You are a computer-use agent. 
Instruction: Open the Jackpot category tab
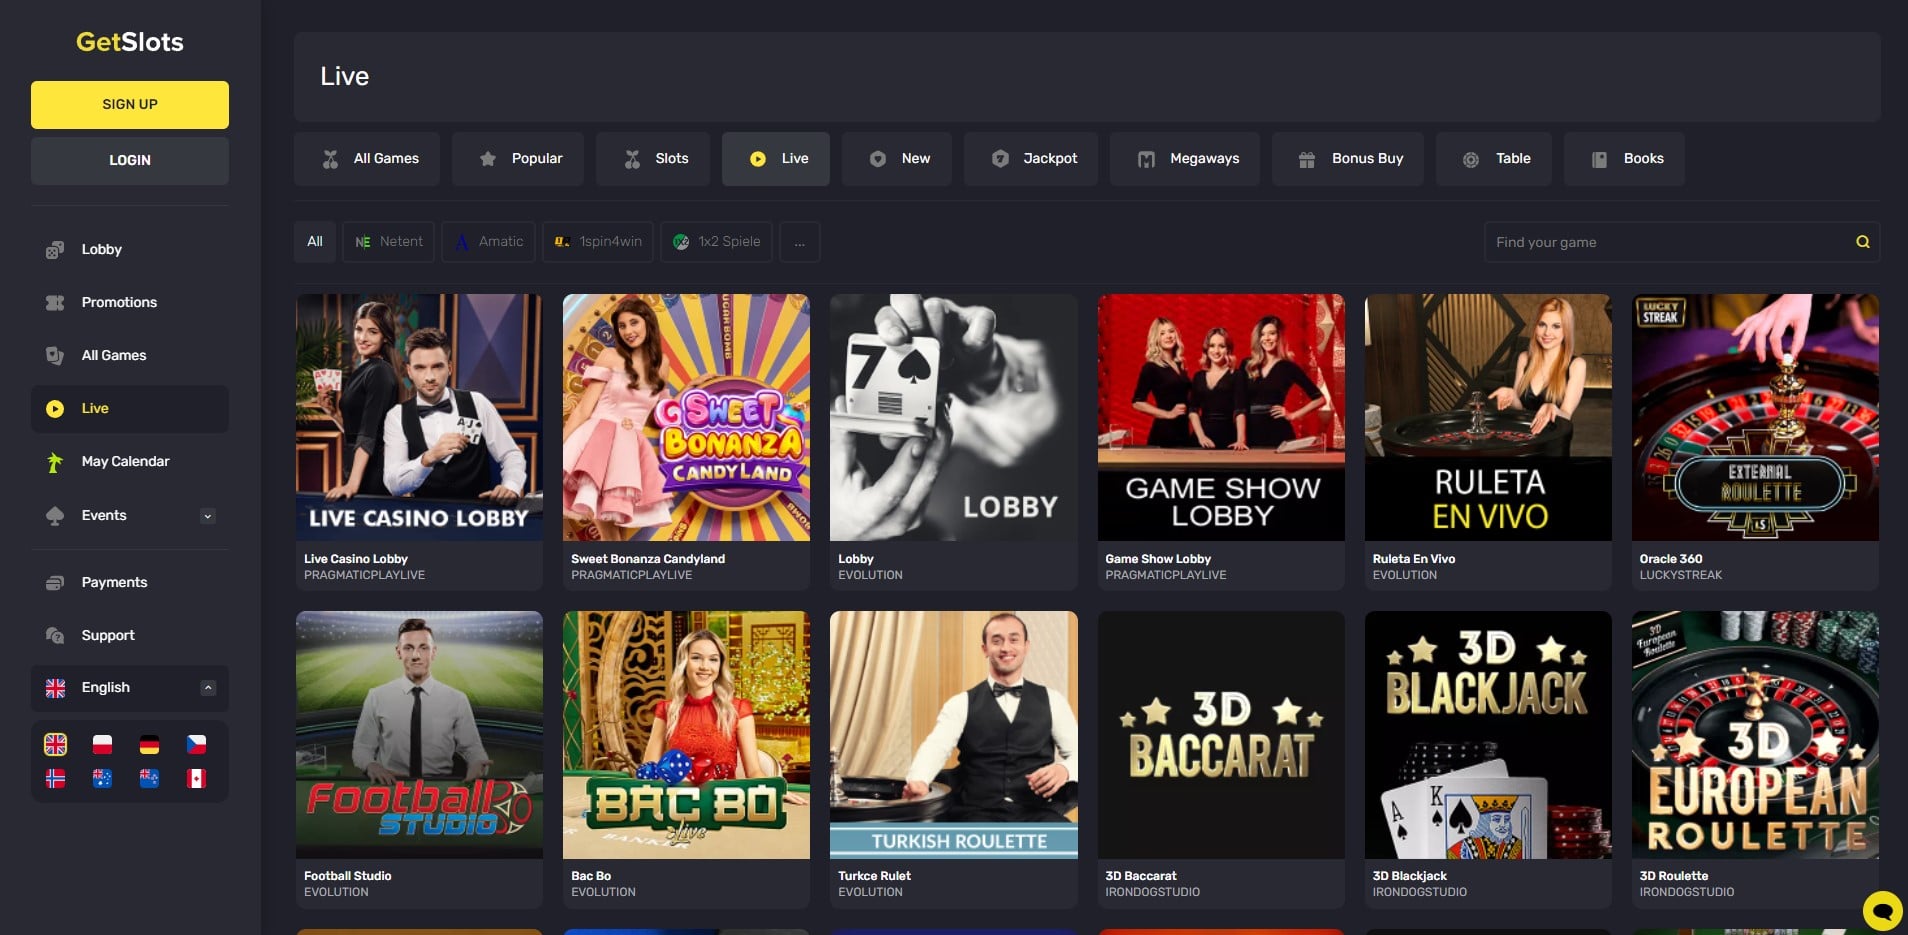click(x=1031, y=159)
